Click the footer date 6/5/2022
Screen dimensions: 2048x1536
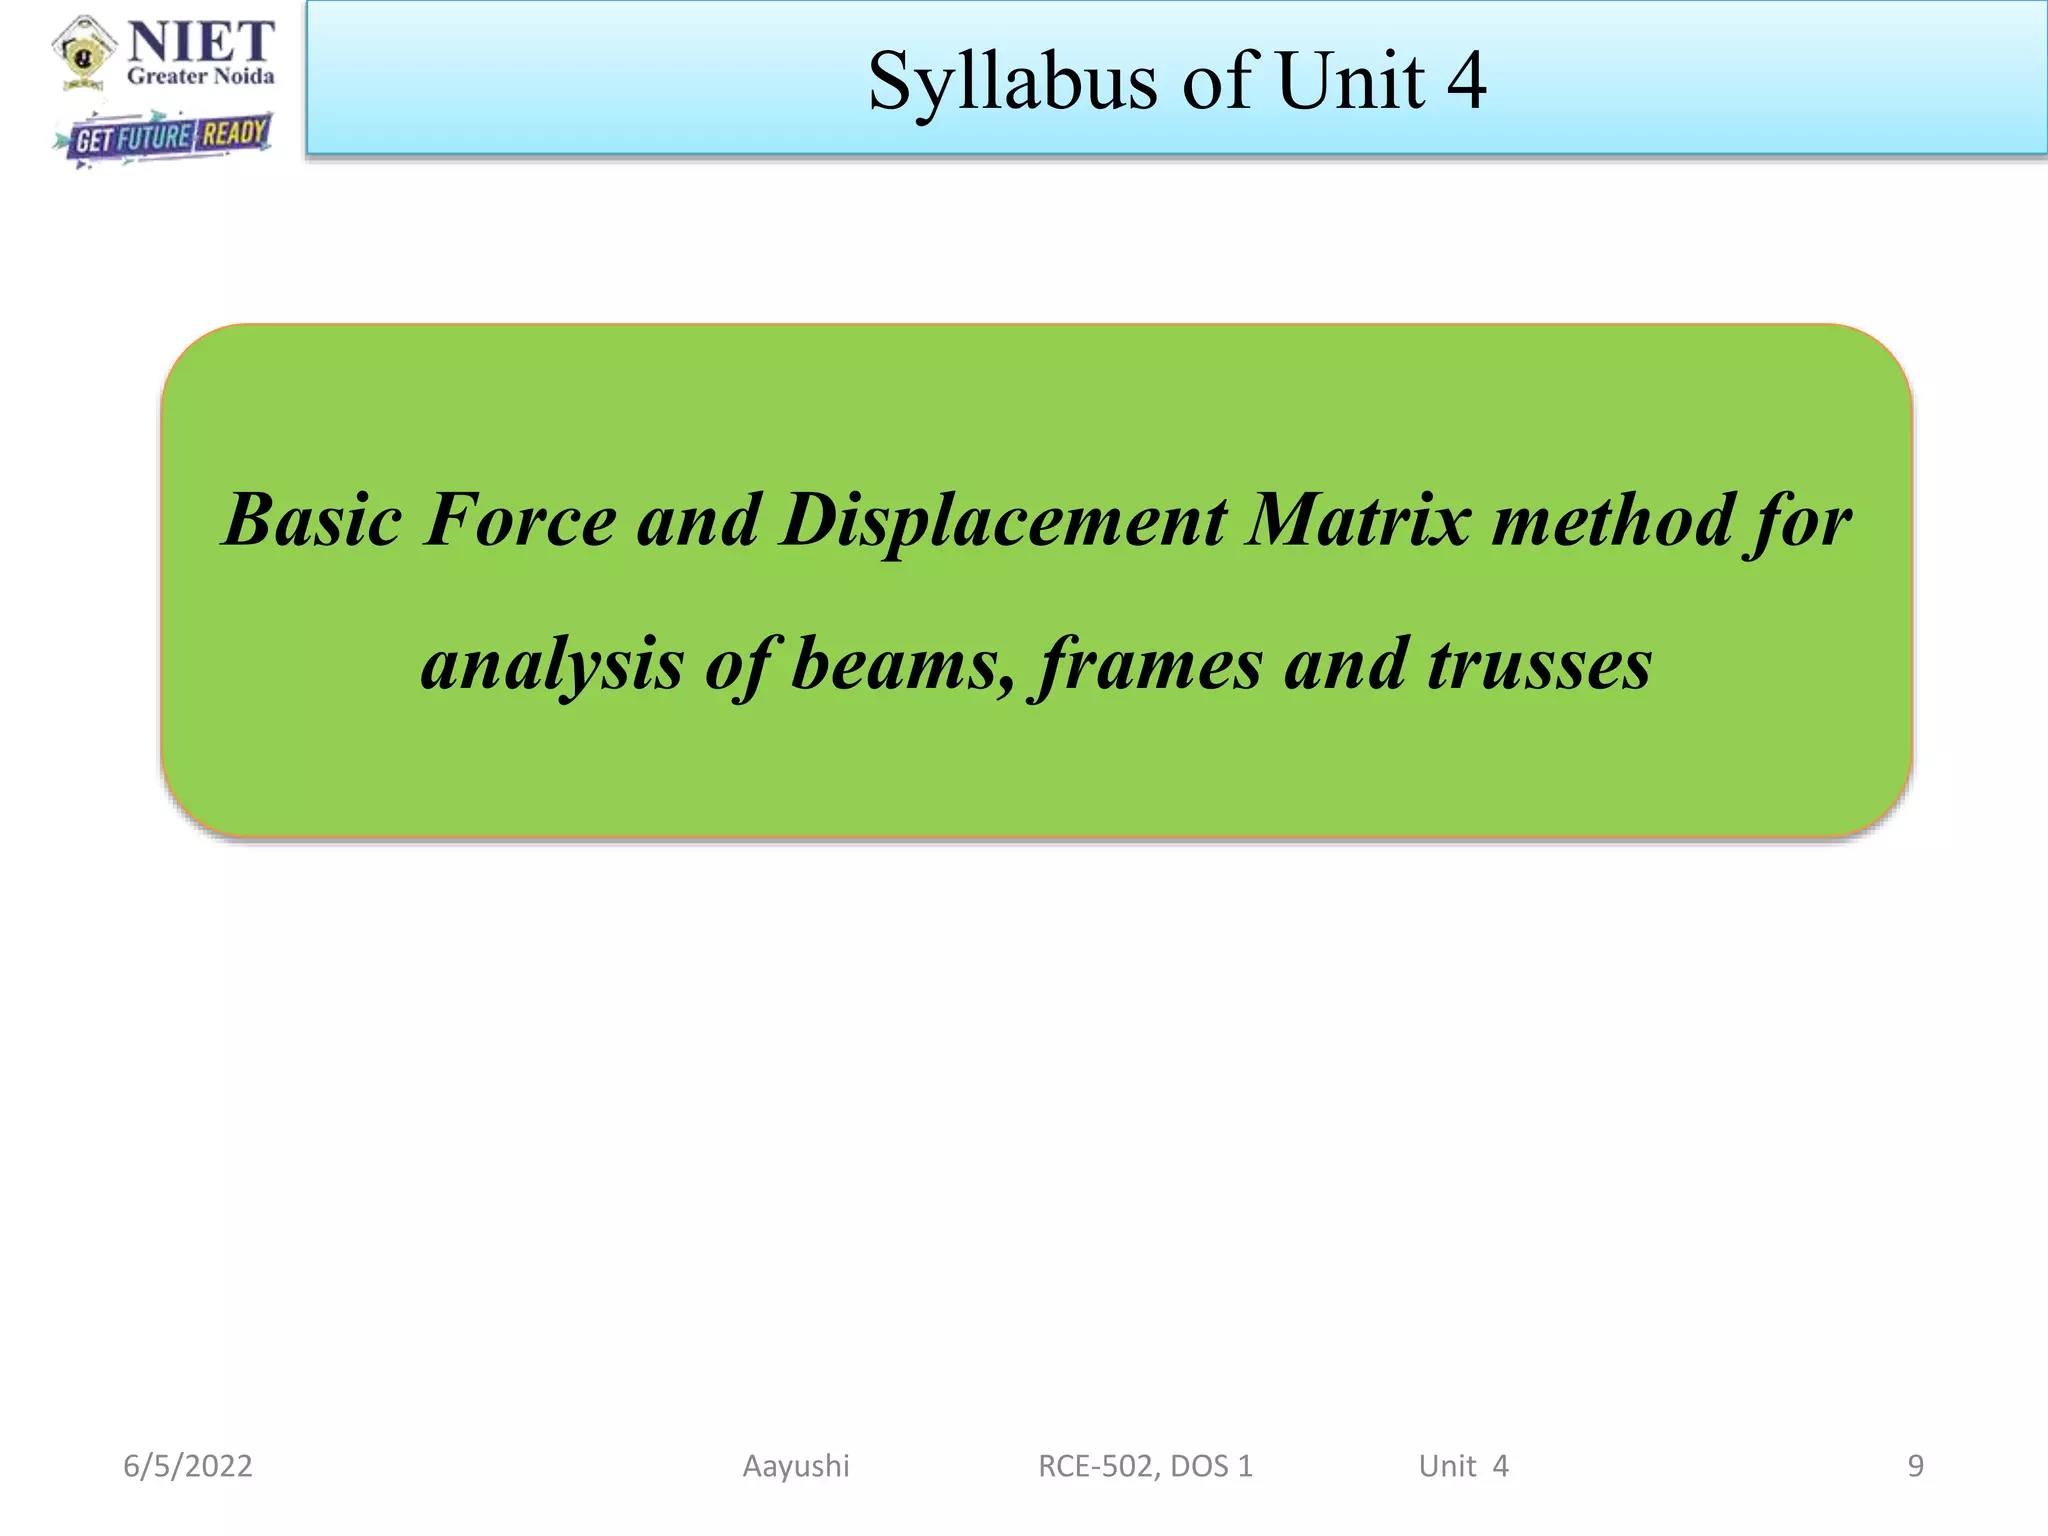click(188, 1466)
